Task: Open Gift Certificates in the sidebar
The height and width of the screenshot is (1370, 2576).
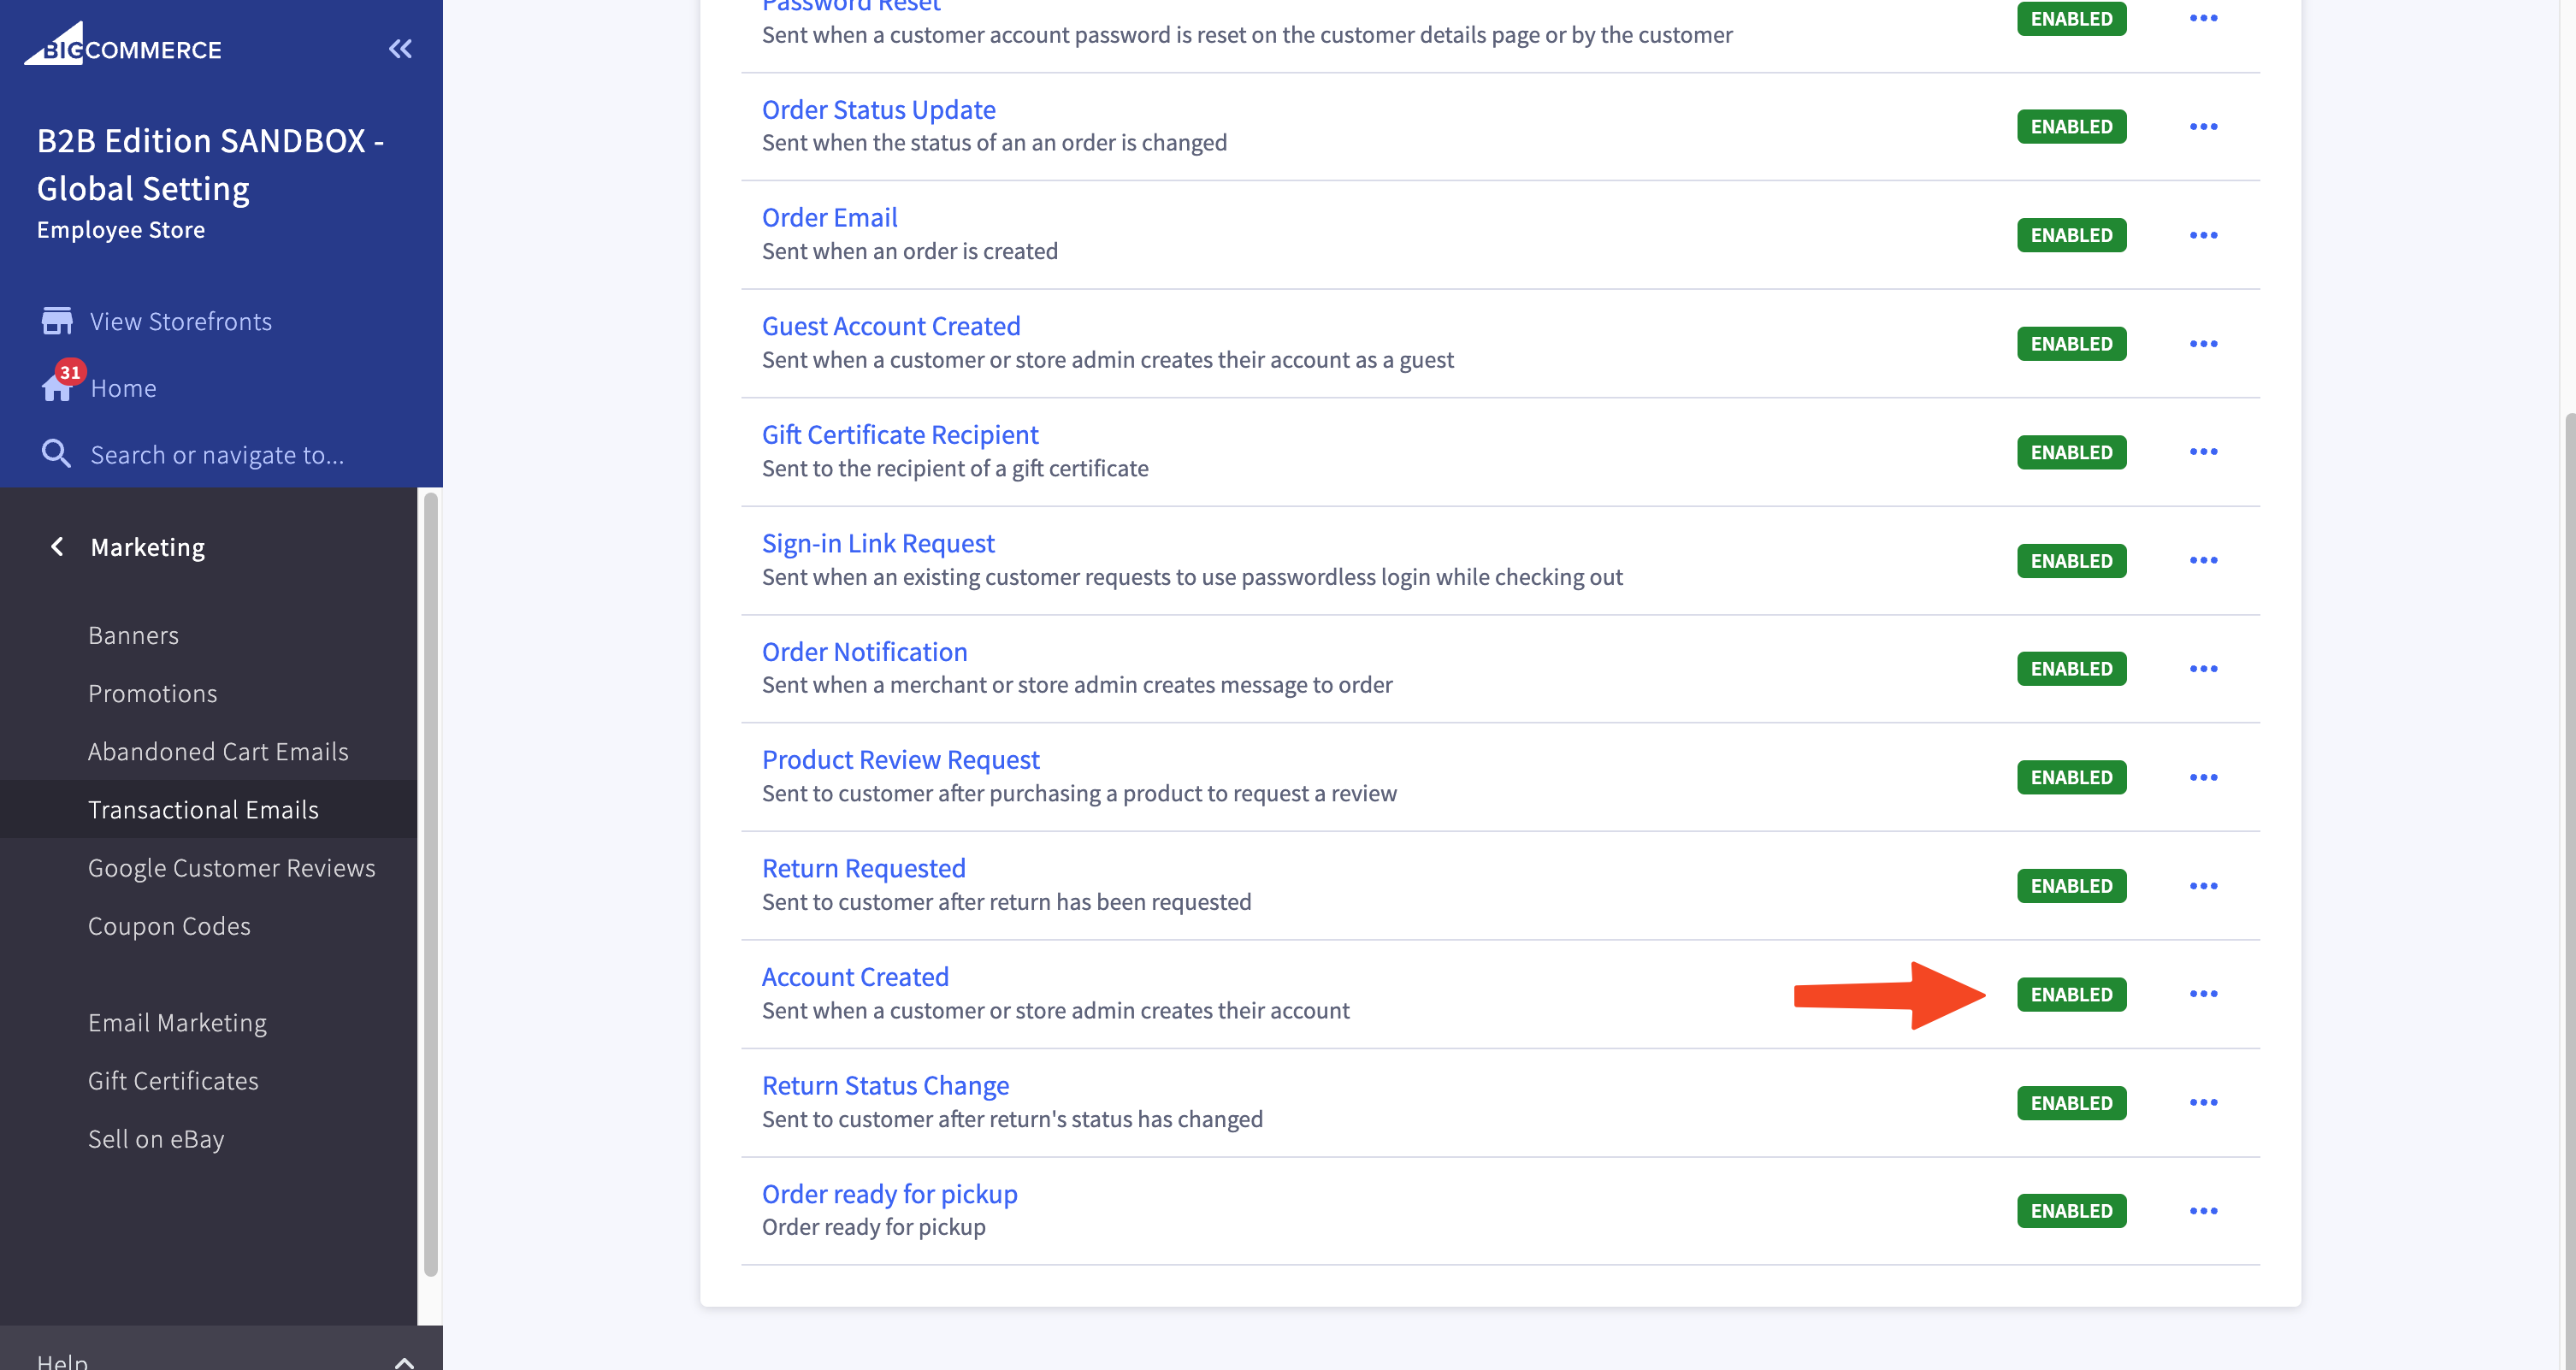Action: (x=173, y=1080)
